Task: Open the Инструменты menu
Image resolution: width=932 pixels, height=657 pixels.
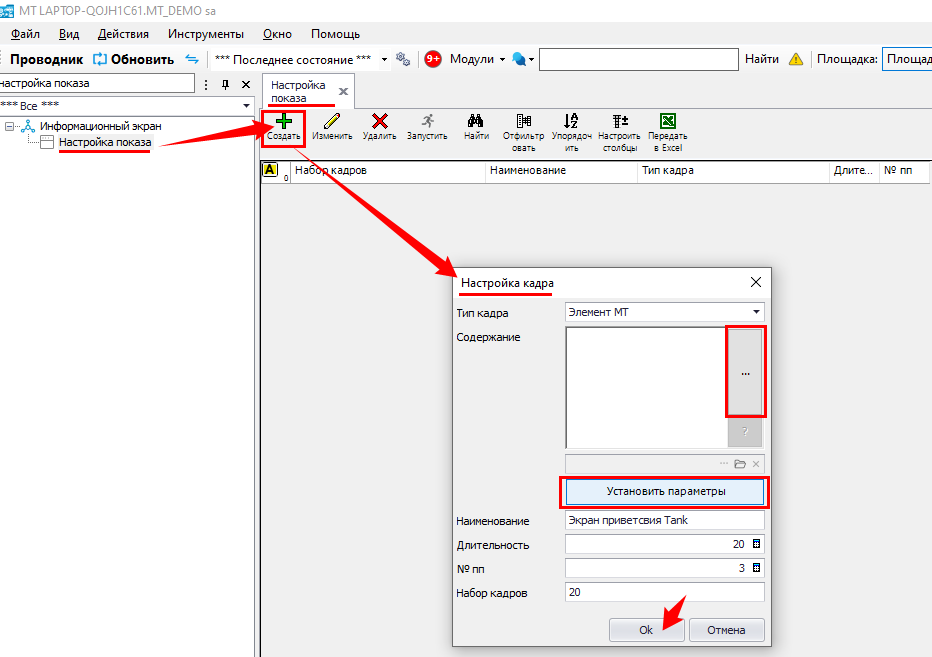Action: [205, 33]
